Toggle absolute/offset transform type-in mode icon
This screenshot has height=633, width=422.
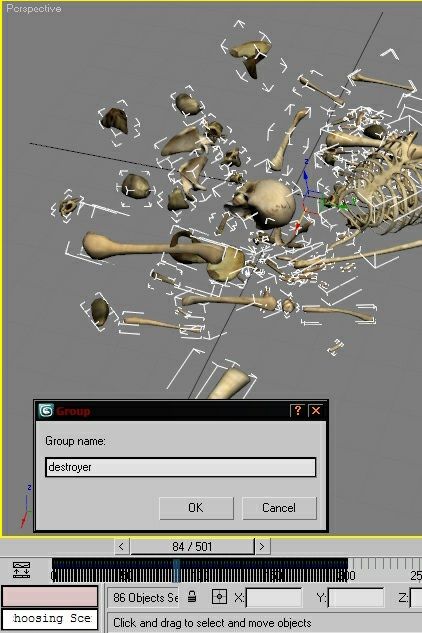(219, 597)
